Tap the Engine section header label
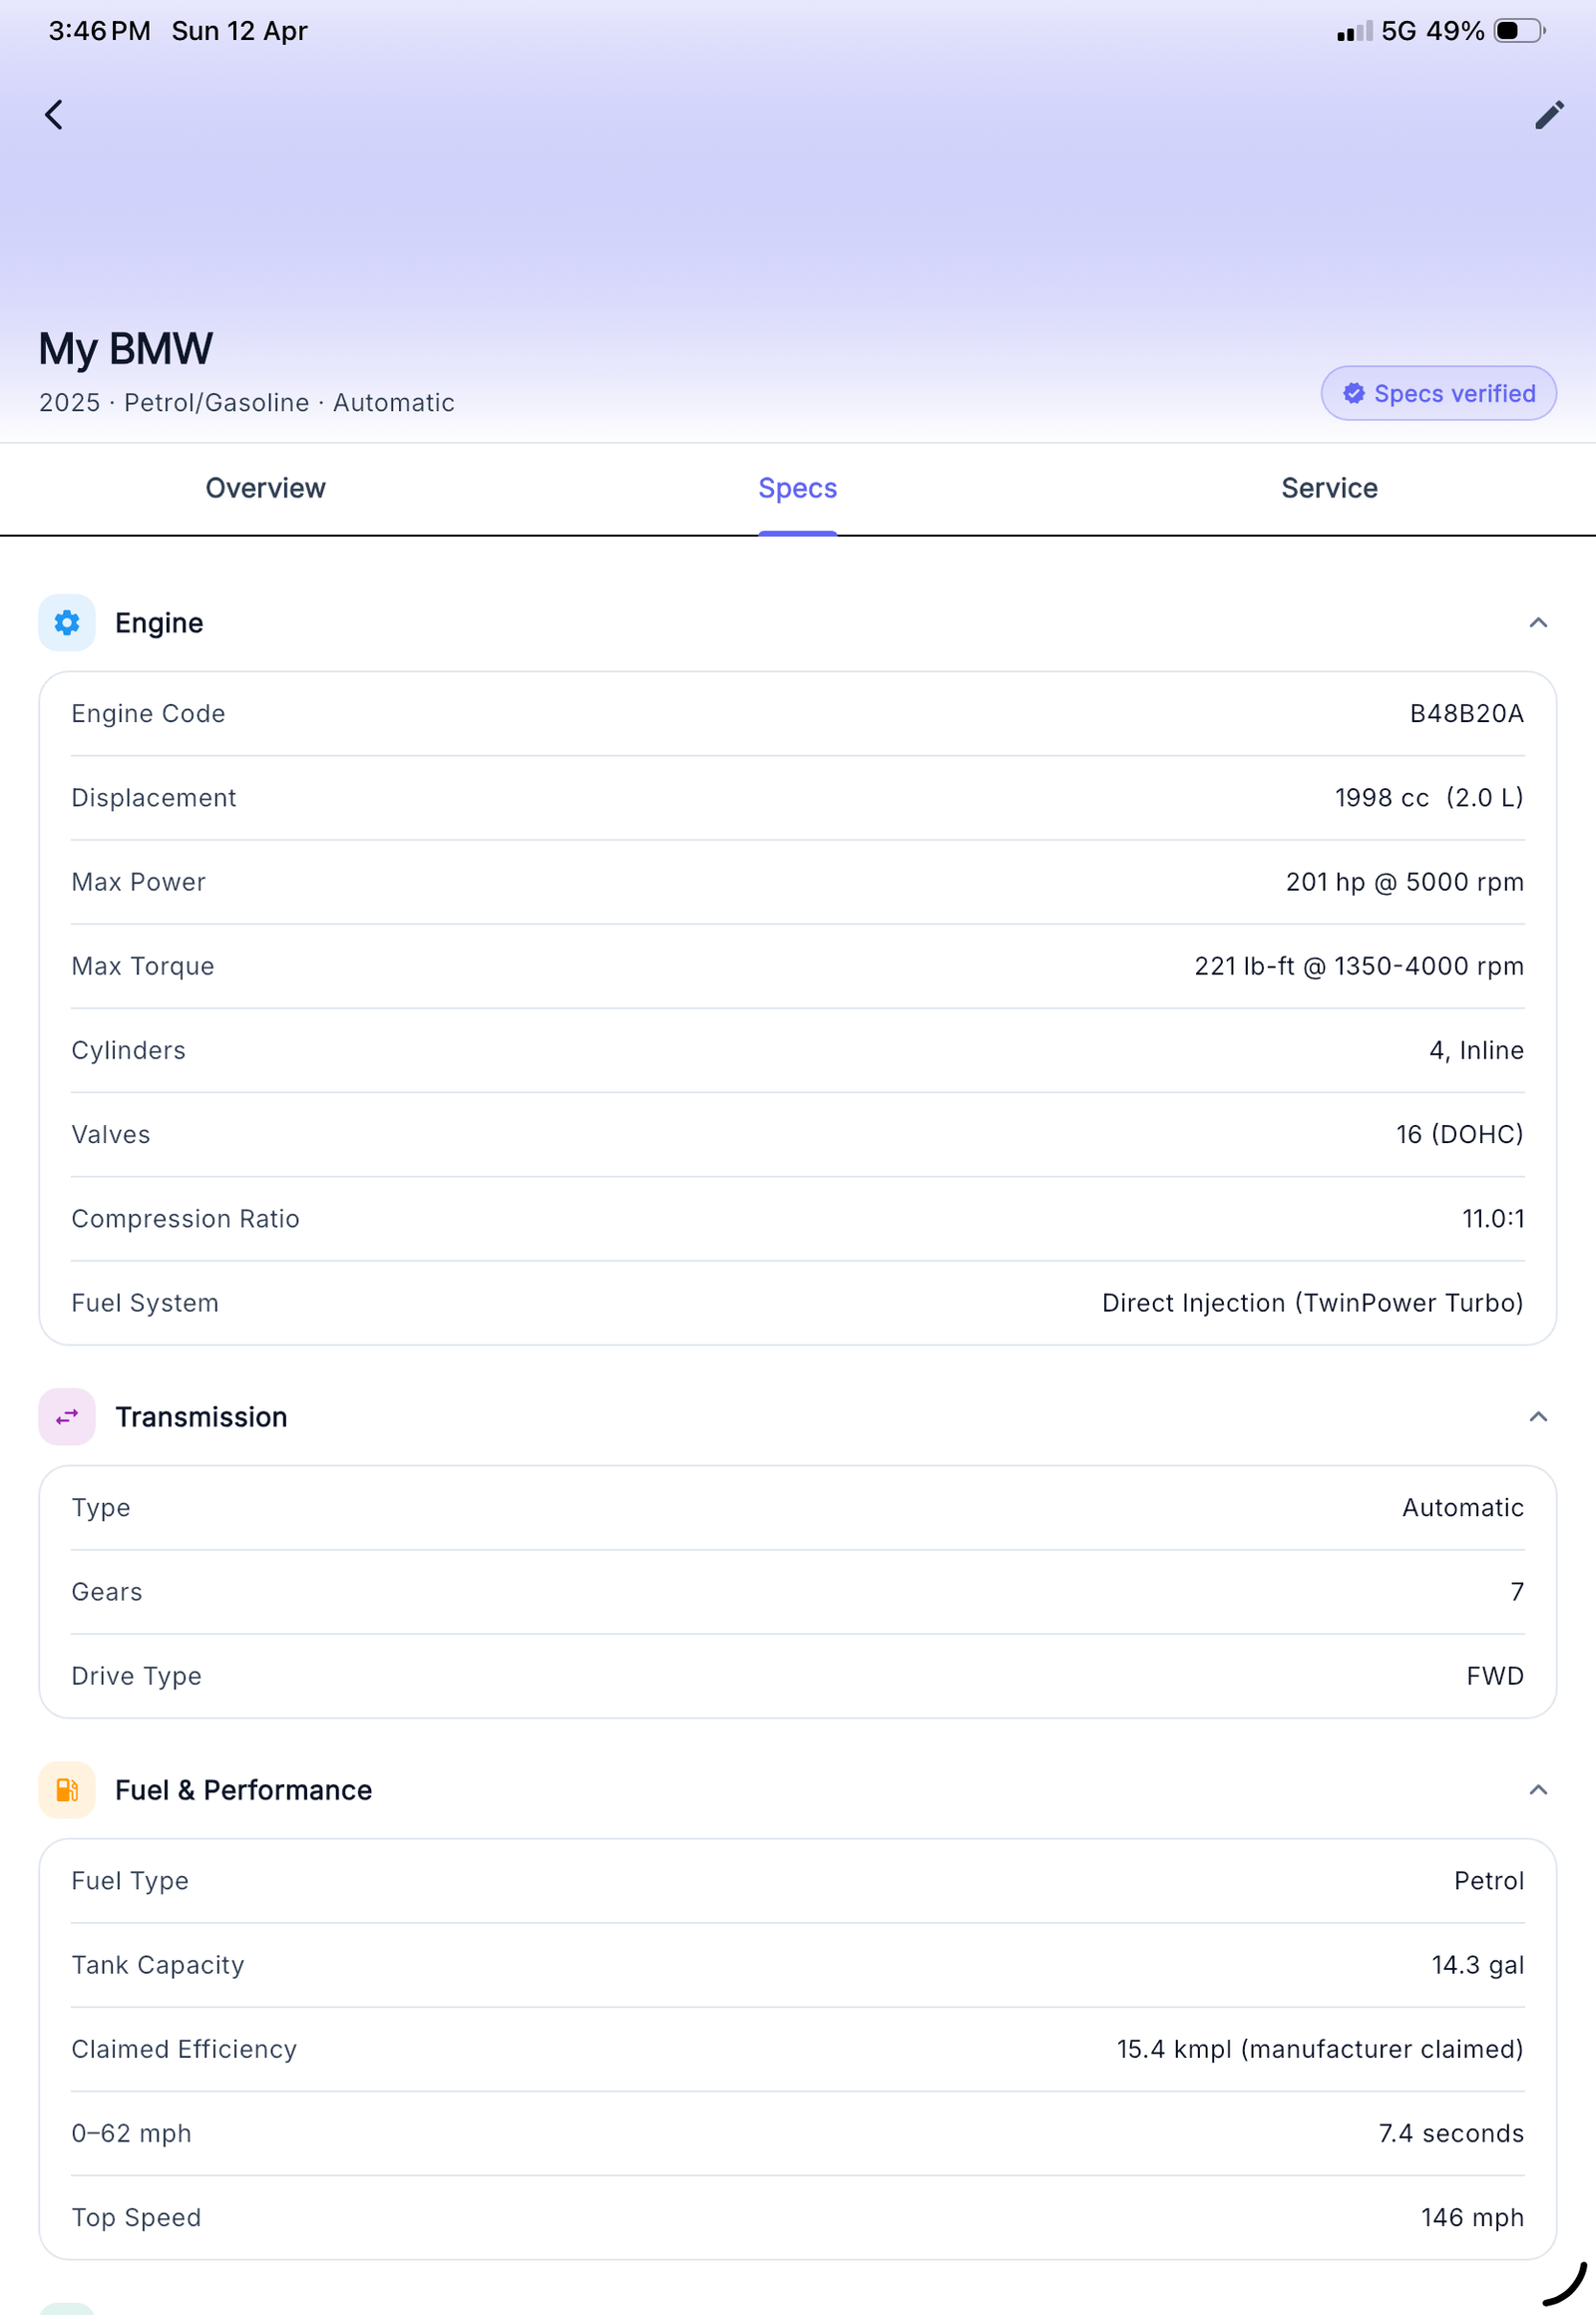The width and height of the screenshot is (1596, 2315). [159, 623]
